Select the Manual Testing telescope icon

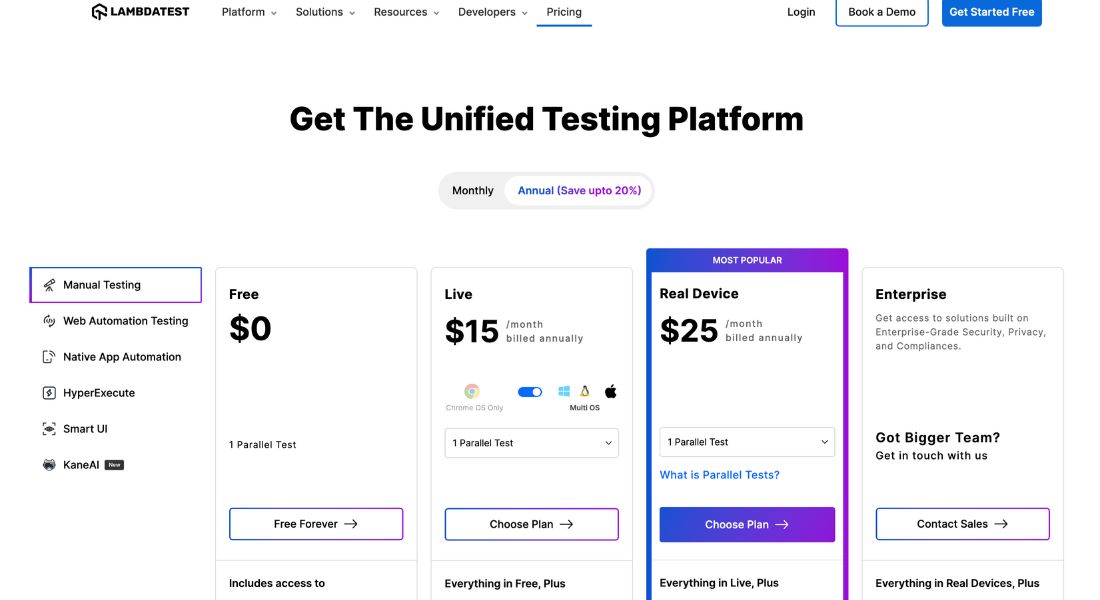point(49,285)
